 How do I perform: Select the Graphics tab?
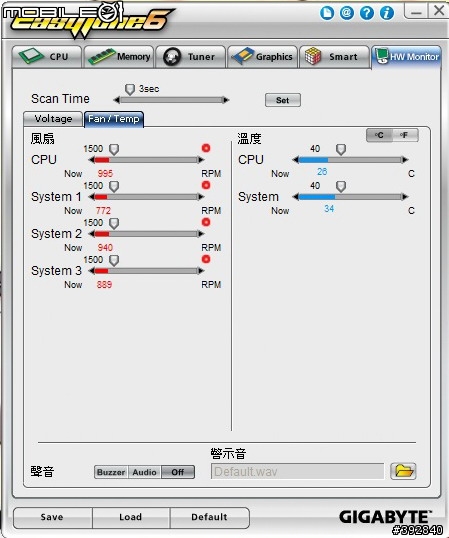click(263, 56)
